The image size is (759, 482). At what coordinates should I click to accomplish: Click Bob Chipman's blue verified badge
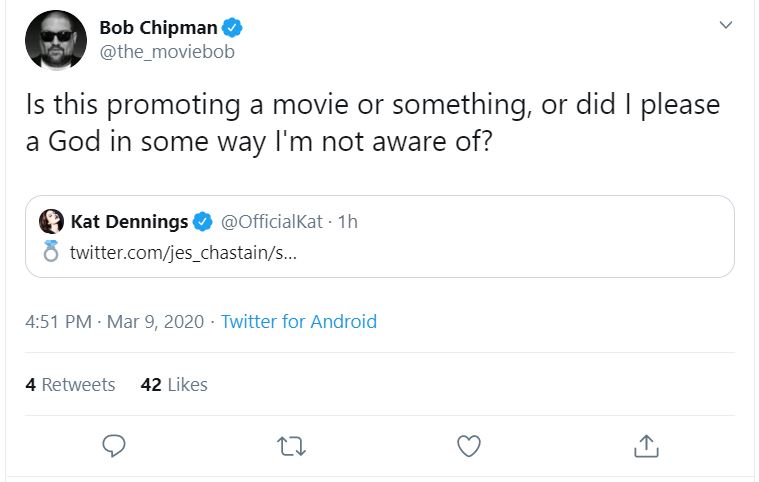[x=232, y=27]
